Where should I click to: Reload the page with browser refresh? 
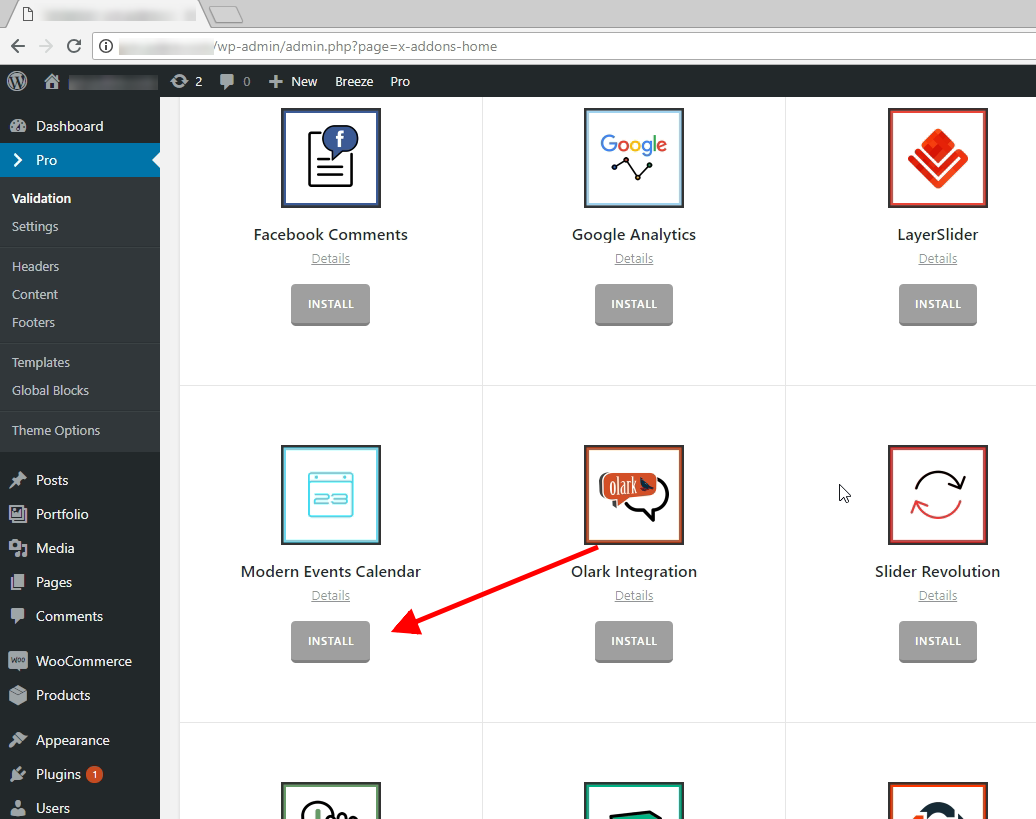click(x=73, y=46)
